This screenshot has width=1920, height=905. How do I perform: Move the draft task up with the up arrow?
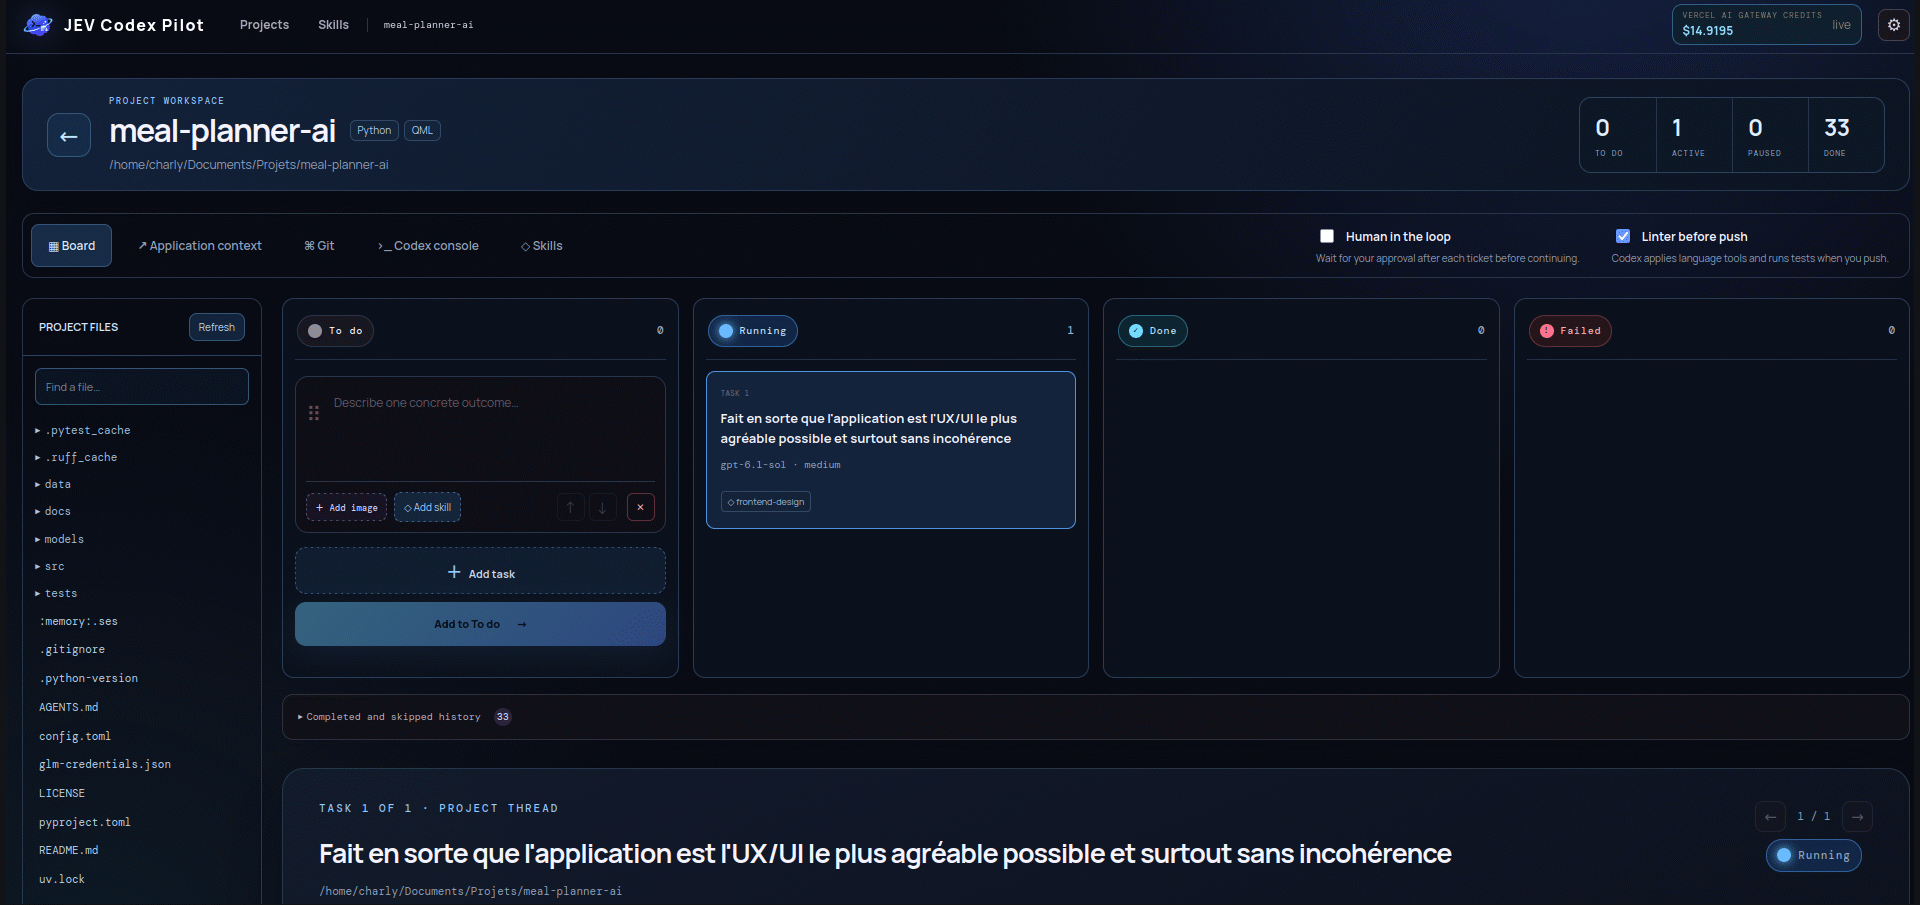(x=571, y=507)
